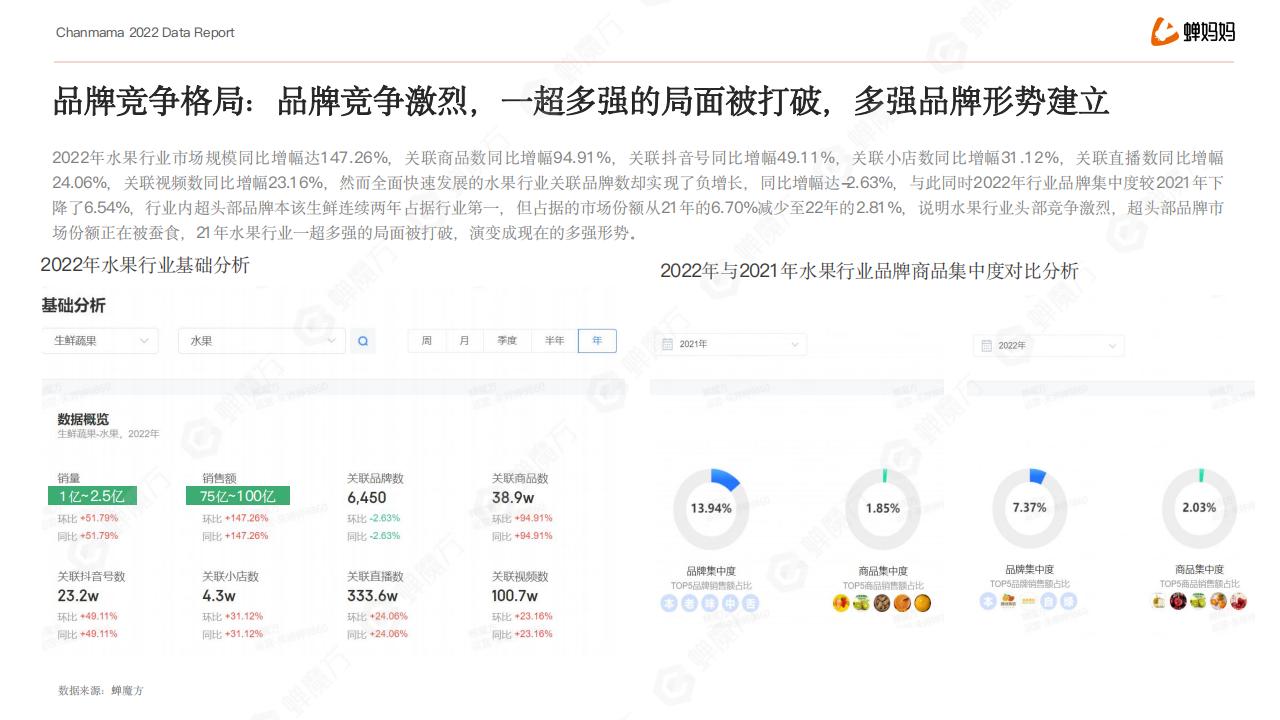Viewport: 1280px width, 720px height.
Task: Select the 周 time period option
Action: pyautogui.click(x=427, y=341)
